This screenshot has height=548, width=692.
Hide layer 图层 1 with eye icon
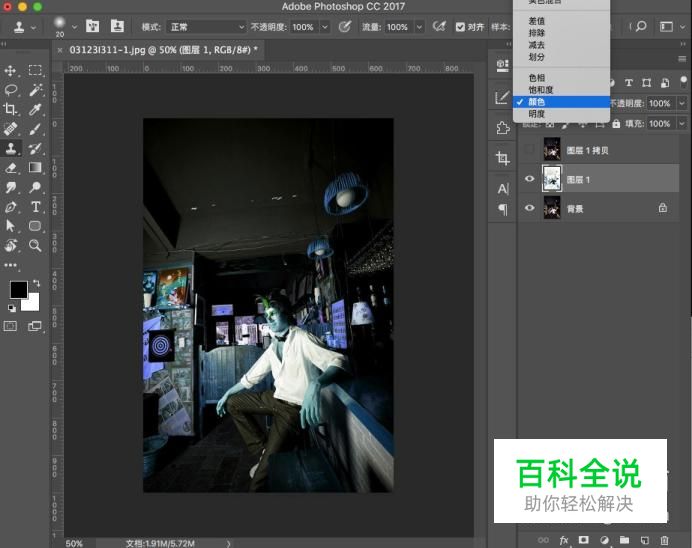point(530,179)
